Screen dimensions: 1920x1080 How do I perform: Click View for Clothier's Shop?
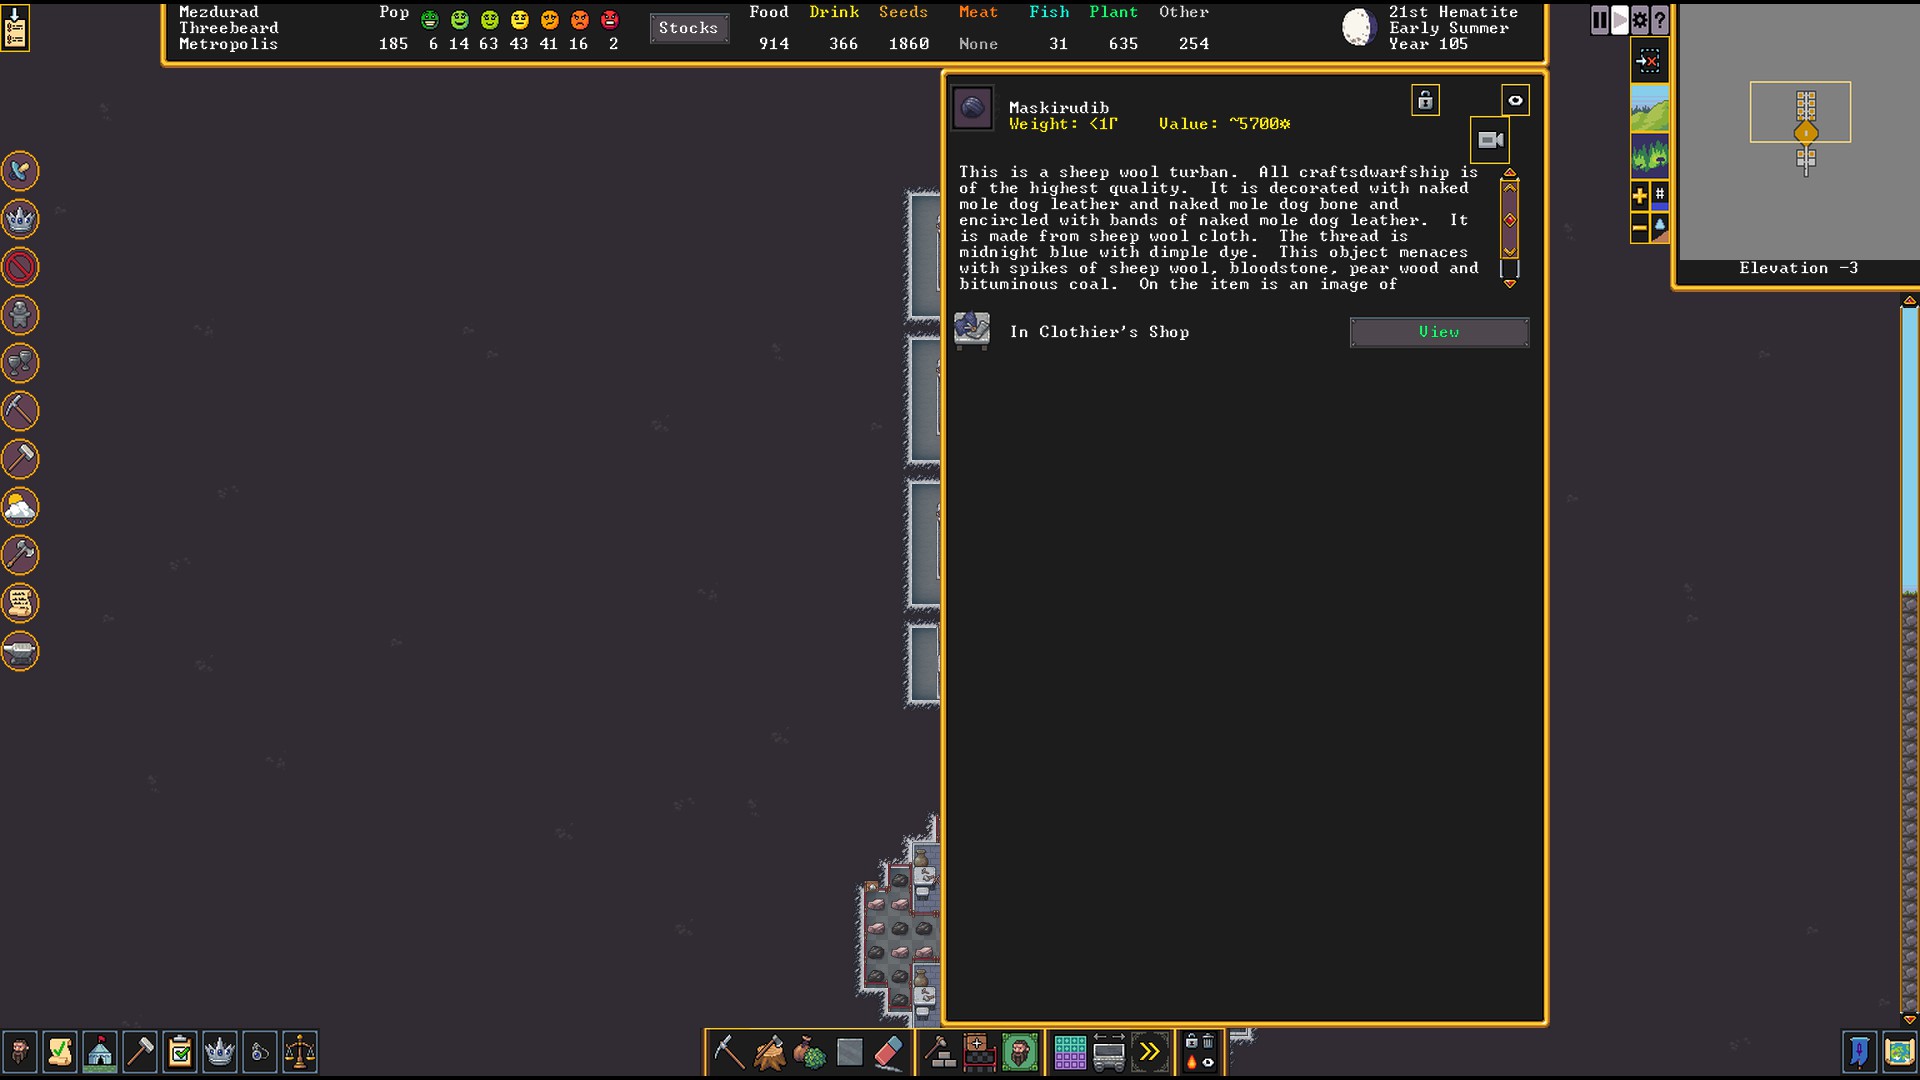point(1438,332)
